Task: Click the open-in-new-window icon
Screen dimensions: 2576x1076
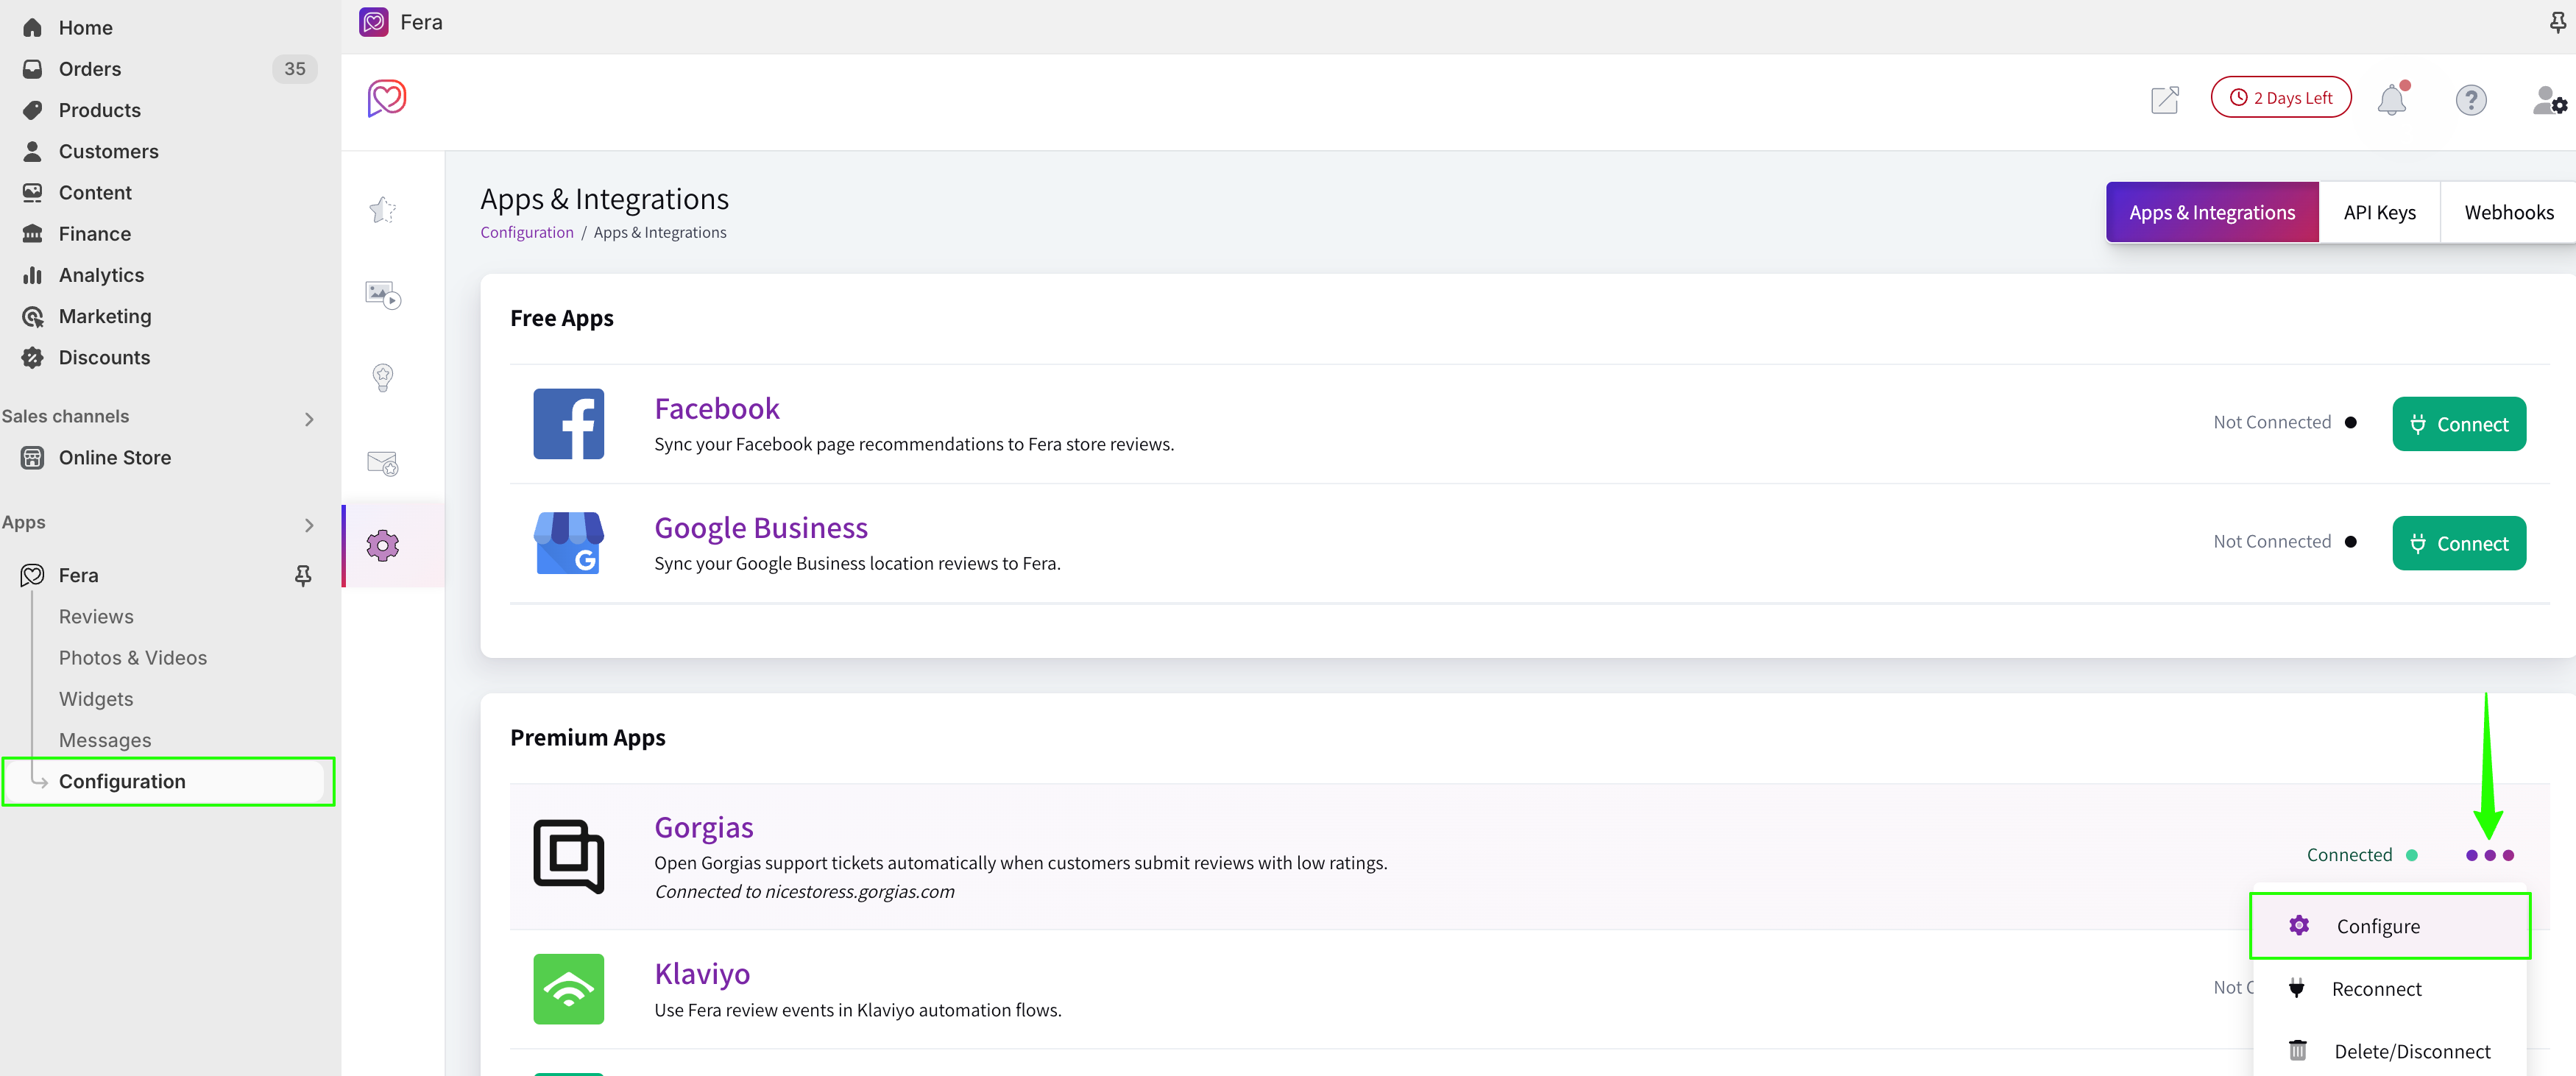Action: pyautogui.click(x=2165, y=99)
